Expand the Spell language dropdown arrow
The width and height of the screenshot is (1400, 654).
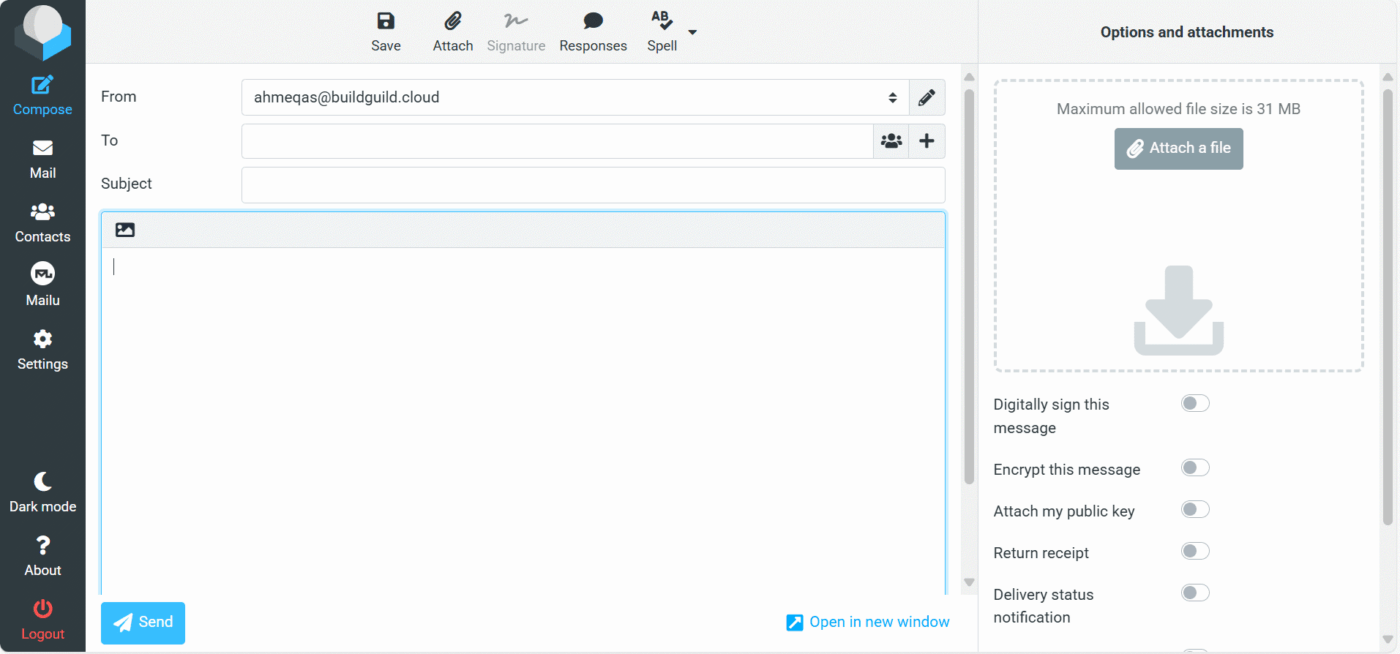[693, 32]
